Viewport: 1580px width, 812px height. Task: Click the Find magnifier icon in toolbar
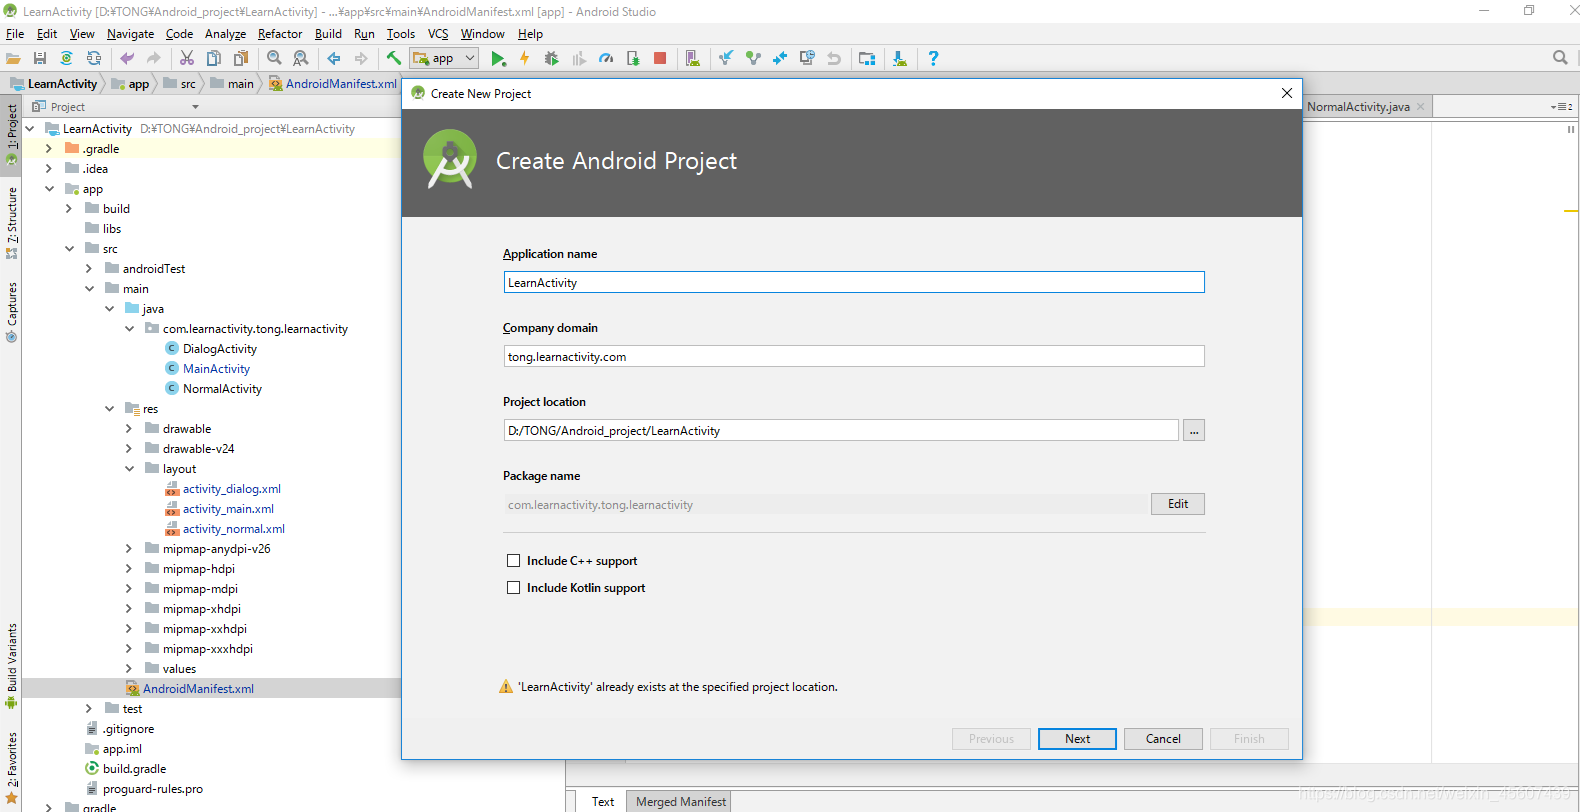[274, 59]
